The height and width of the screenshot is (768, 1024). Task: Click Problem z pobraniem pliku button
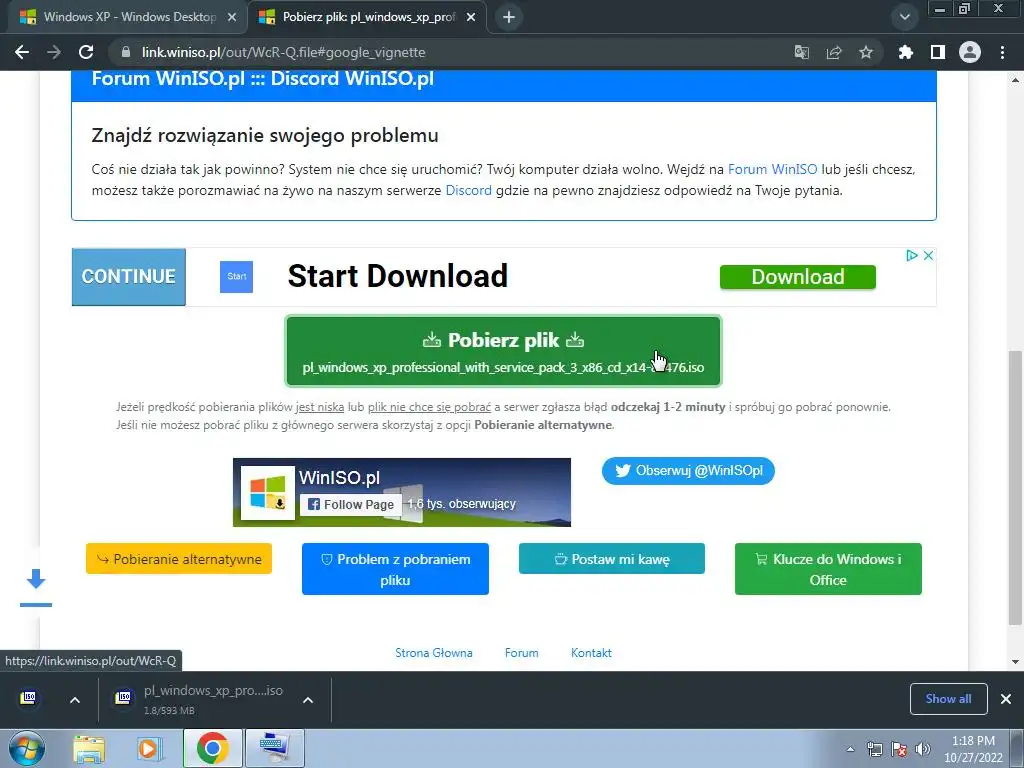click(x=395, y=569)
